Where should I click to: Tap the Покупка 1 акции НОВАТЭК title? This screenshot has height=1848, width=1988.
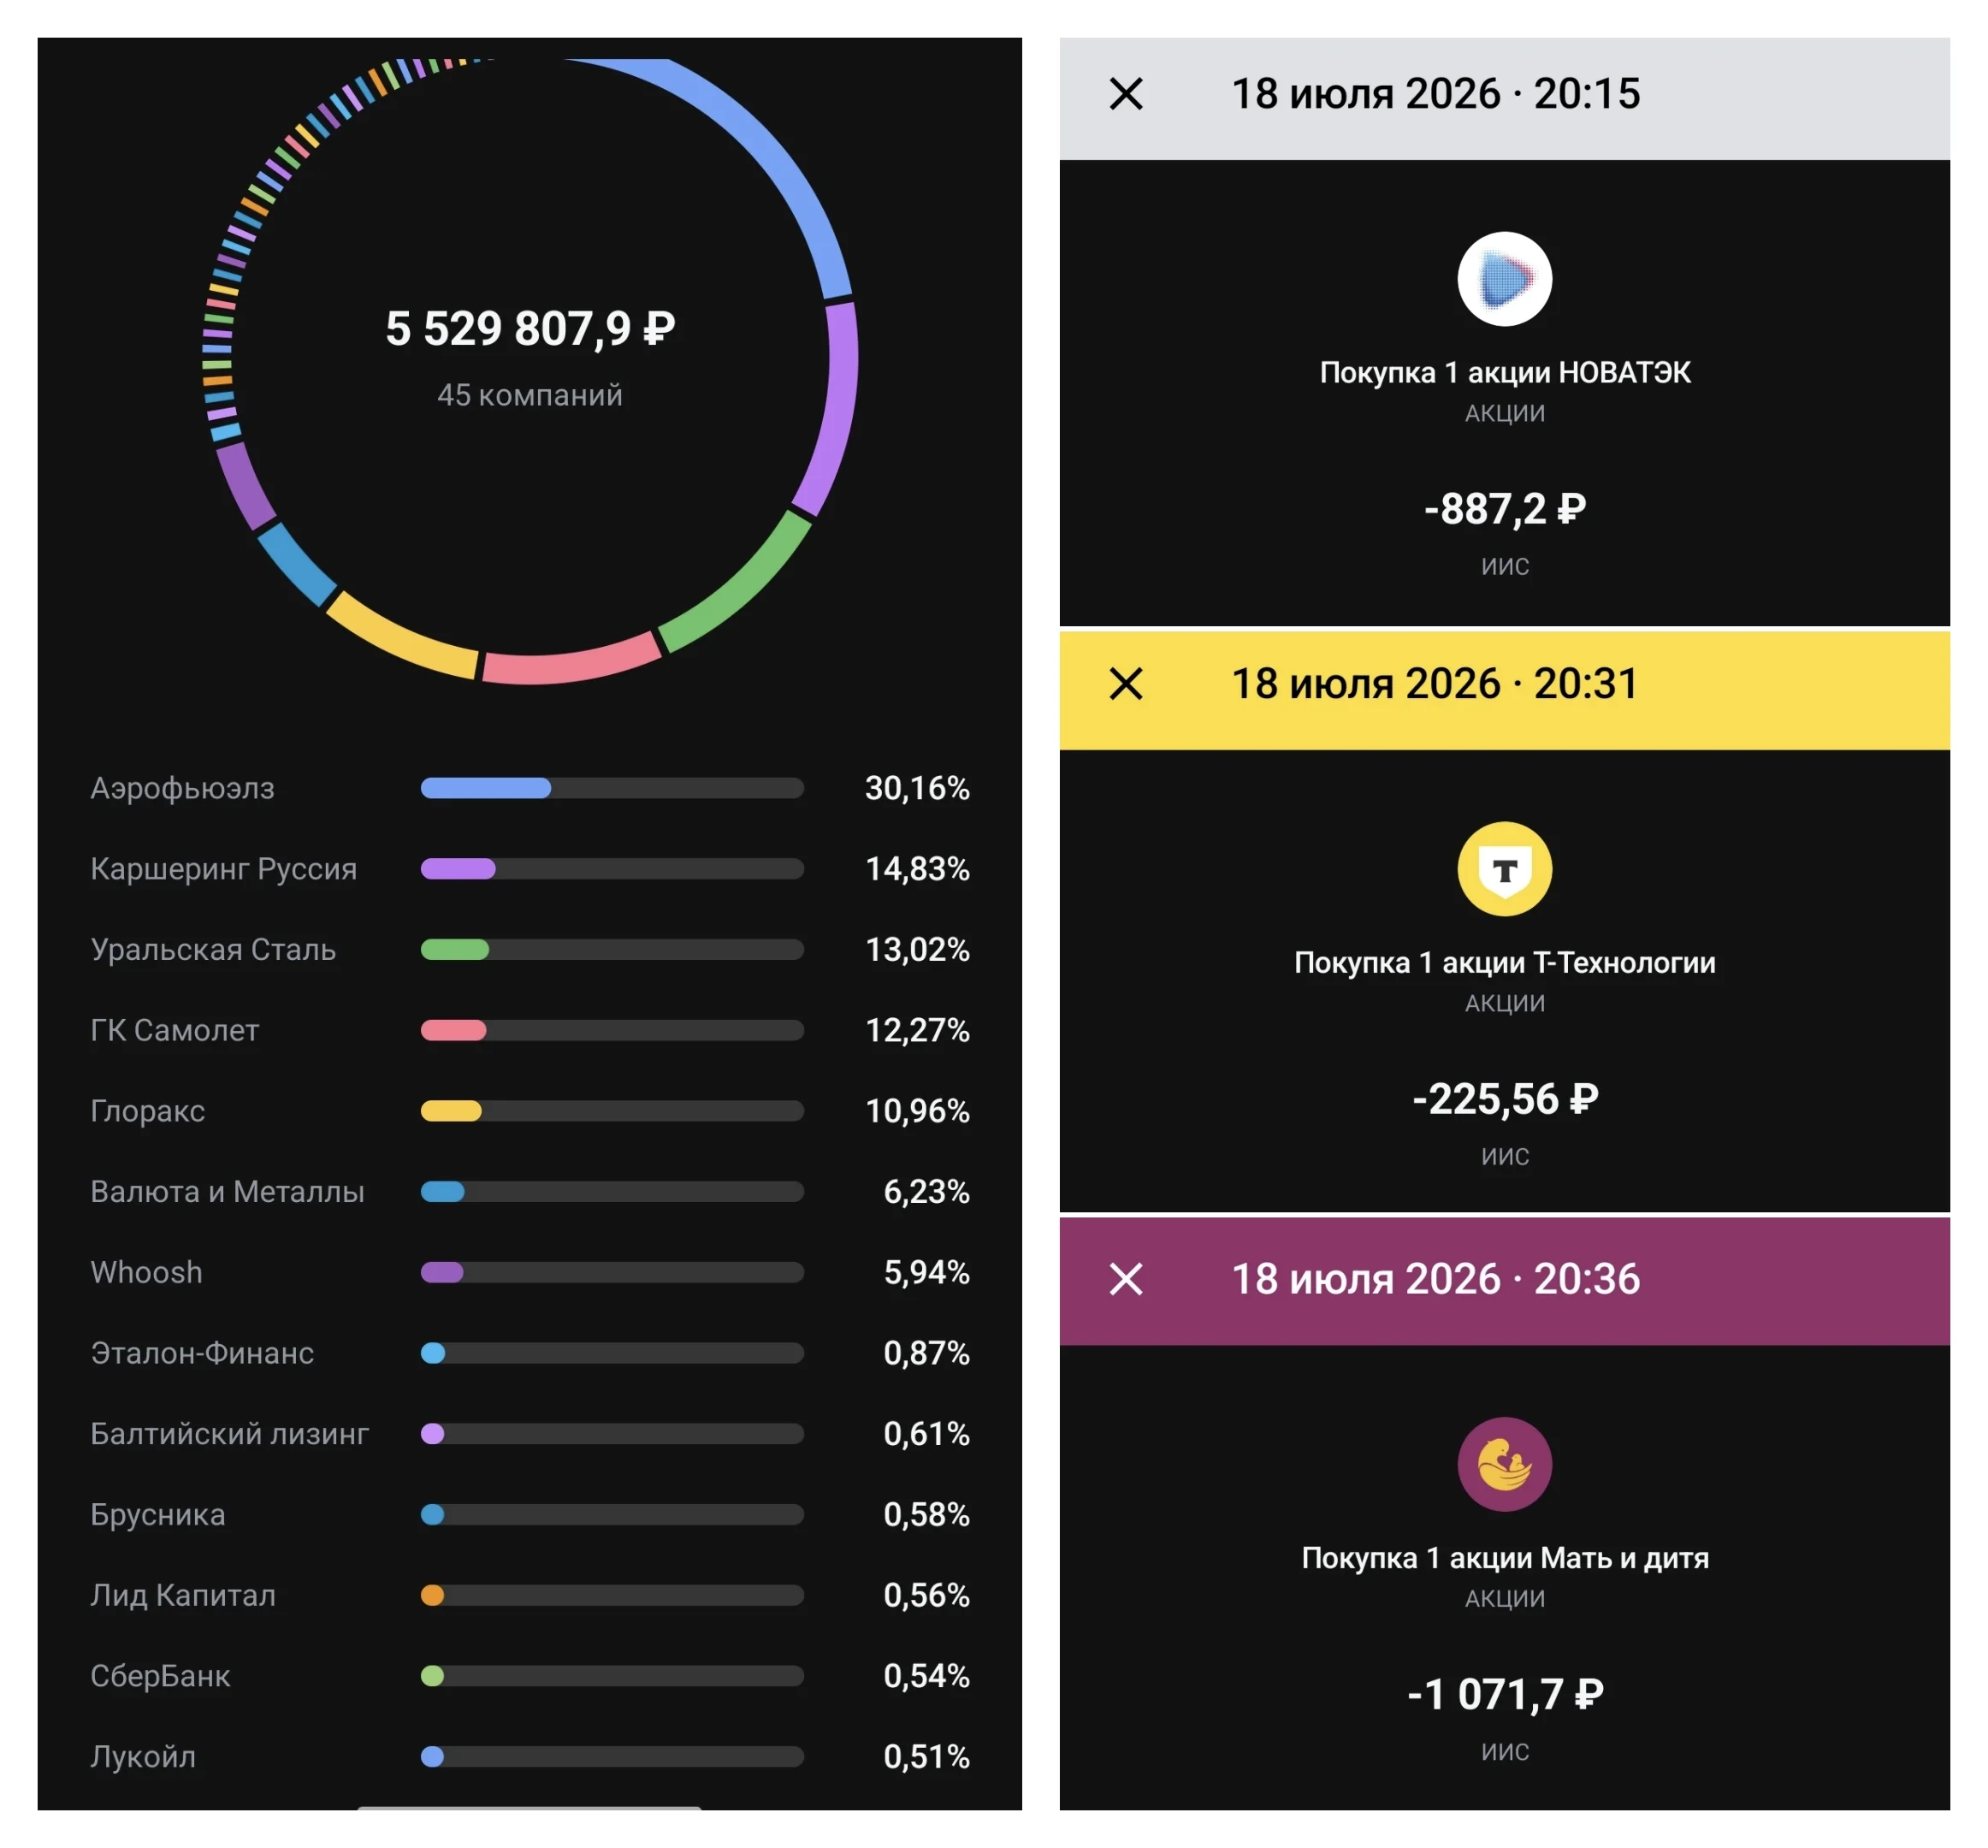[x=1504, y=373]
